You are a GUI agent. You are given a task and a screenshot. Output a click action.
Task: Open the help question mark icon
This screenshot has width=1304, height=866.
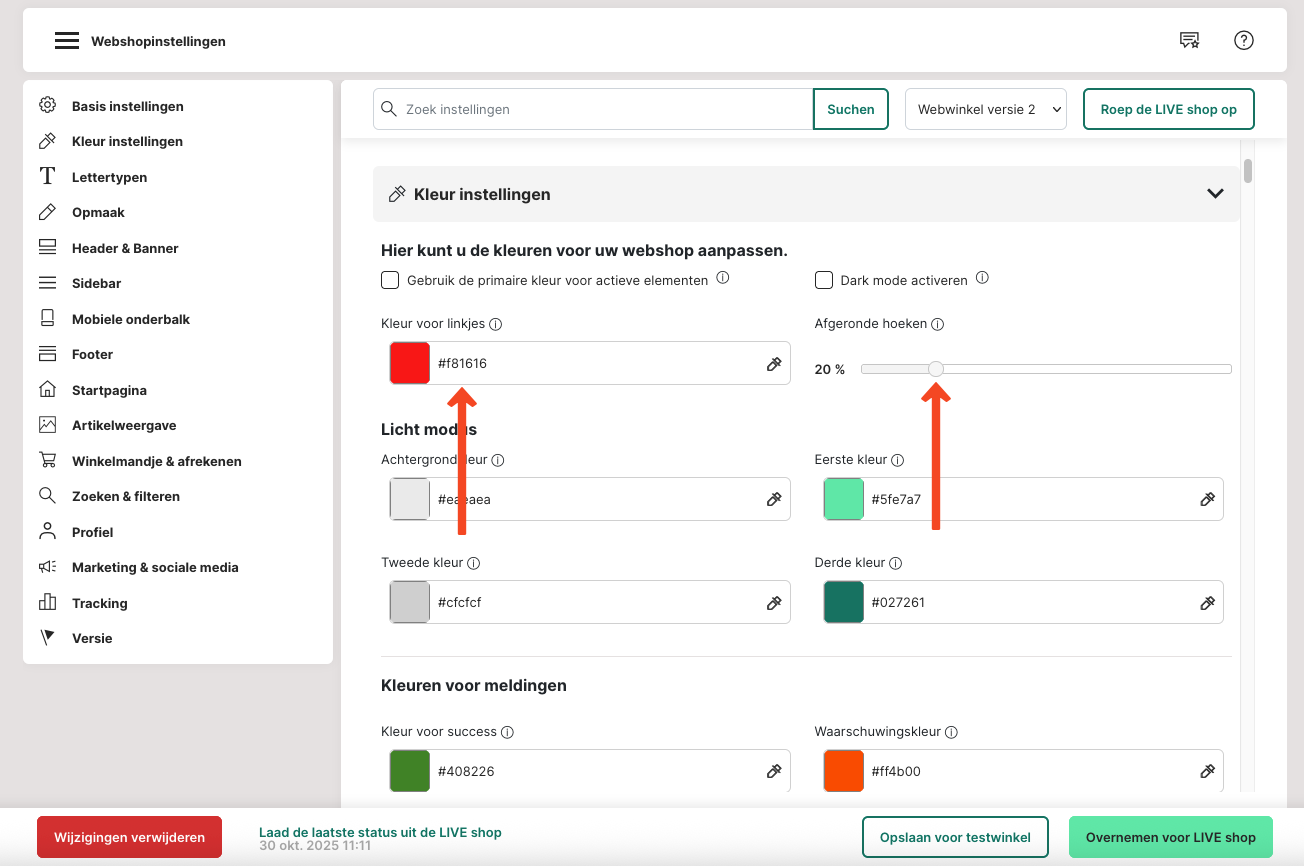[x=1243, y=40]
